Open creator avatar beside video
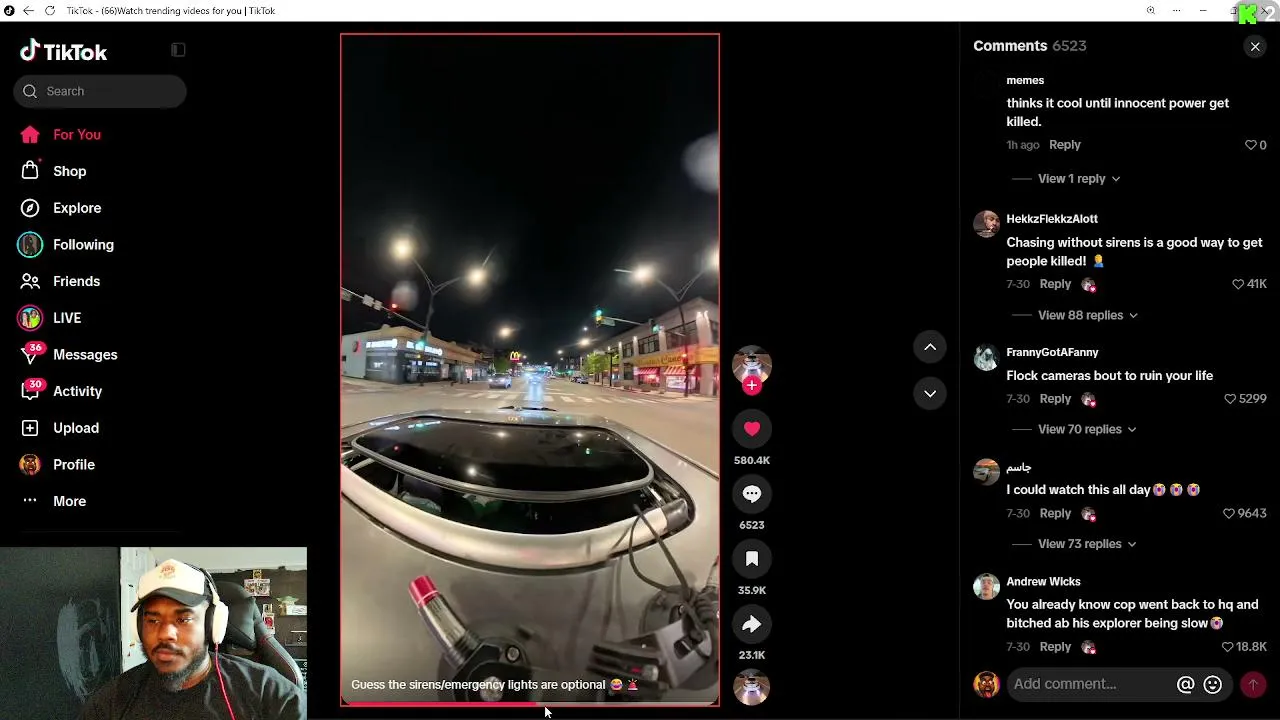Image resolution: width=1280 pixels, height=720 pixels. [x=752, y=364]
